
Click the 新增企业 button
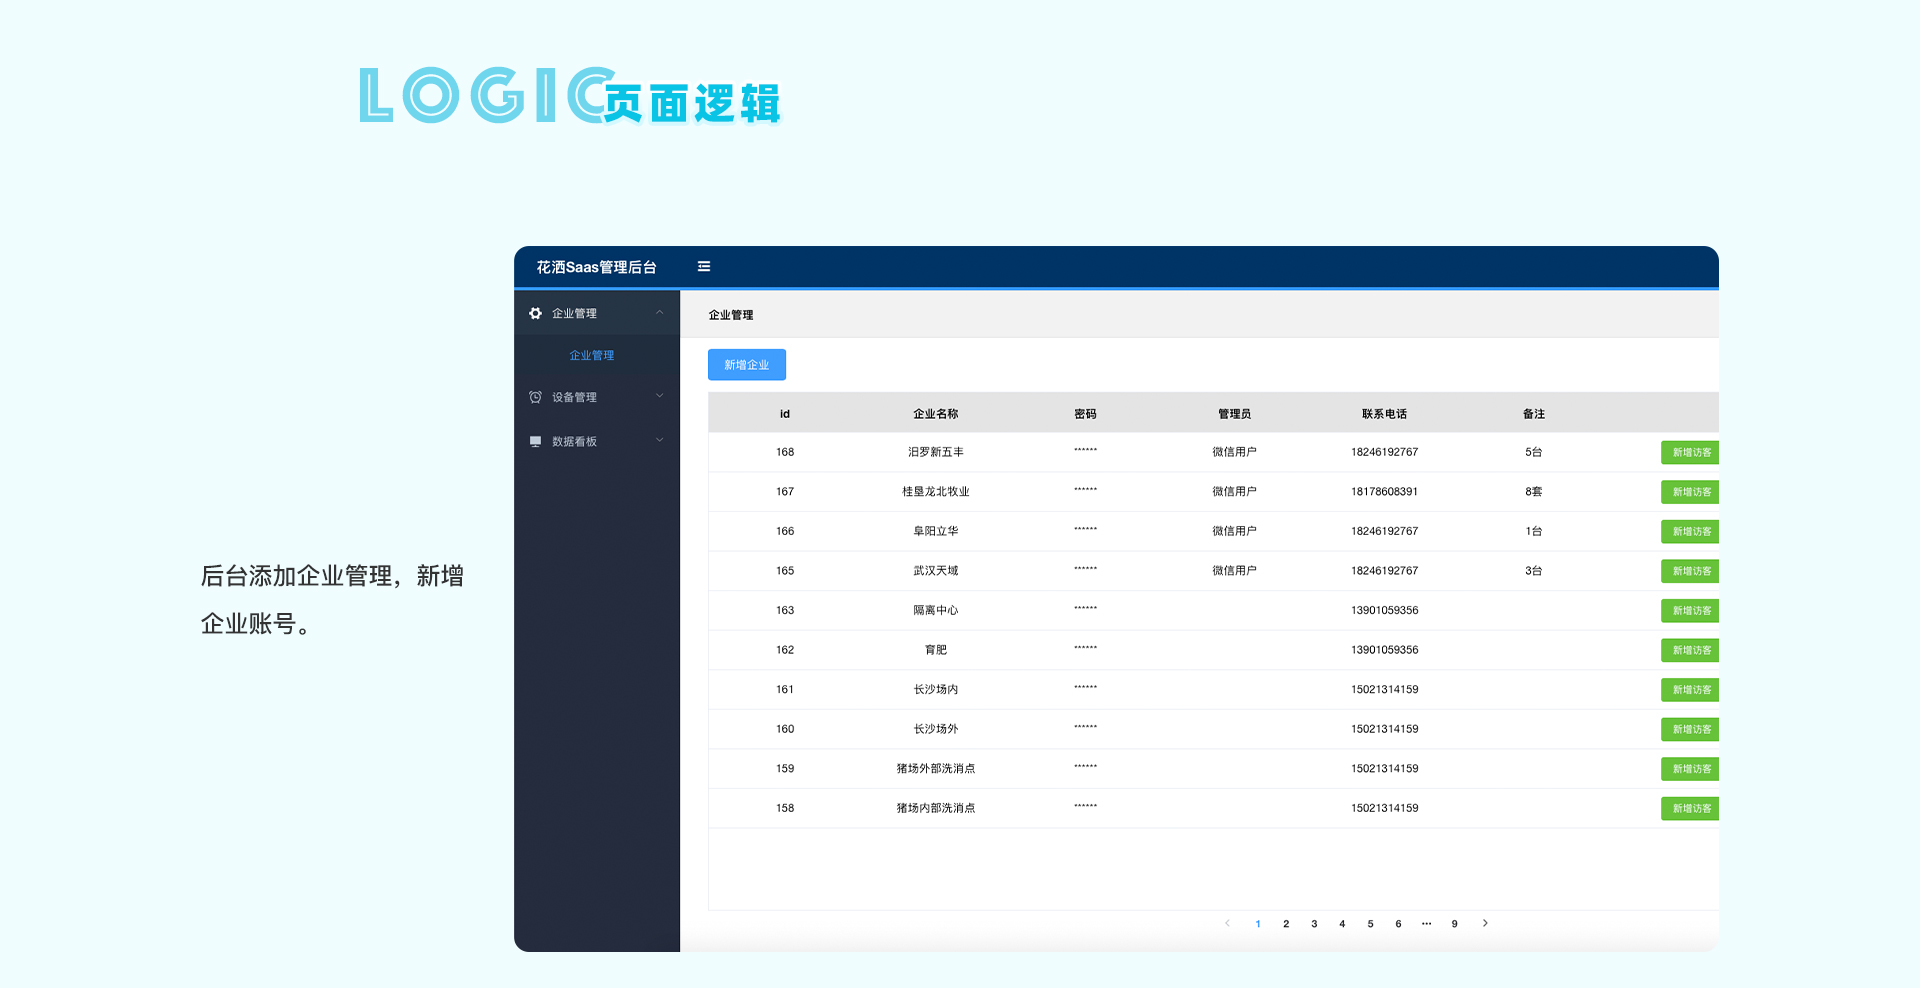746,364
